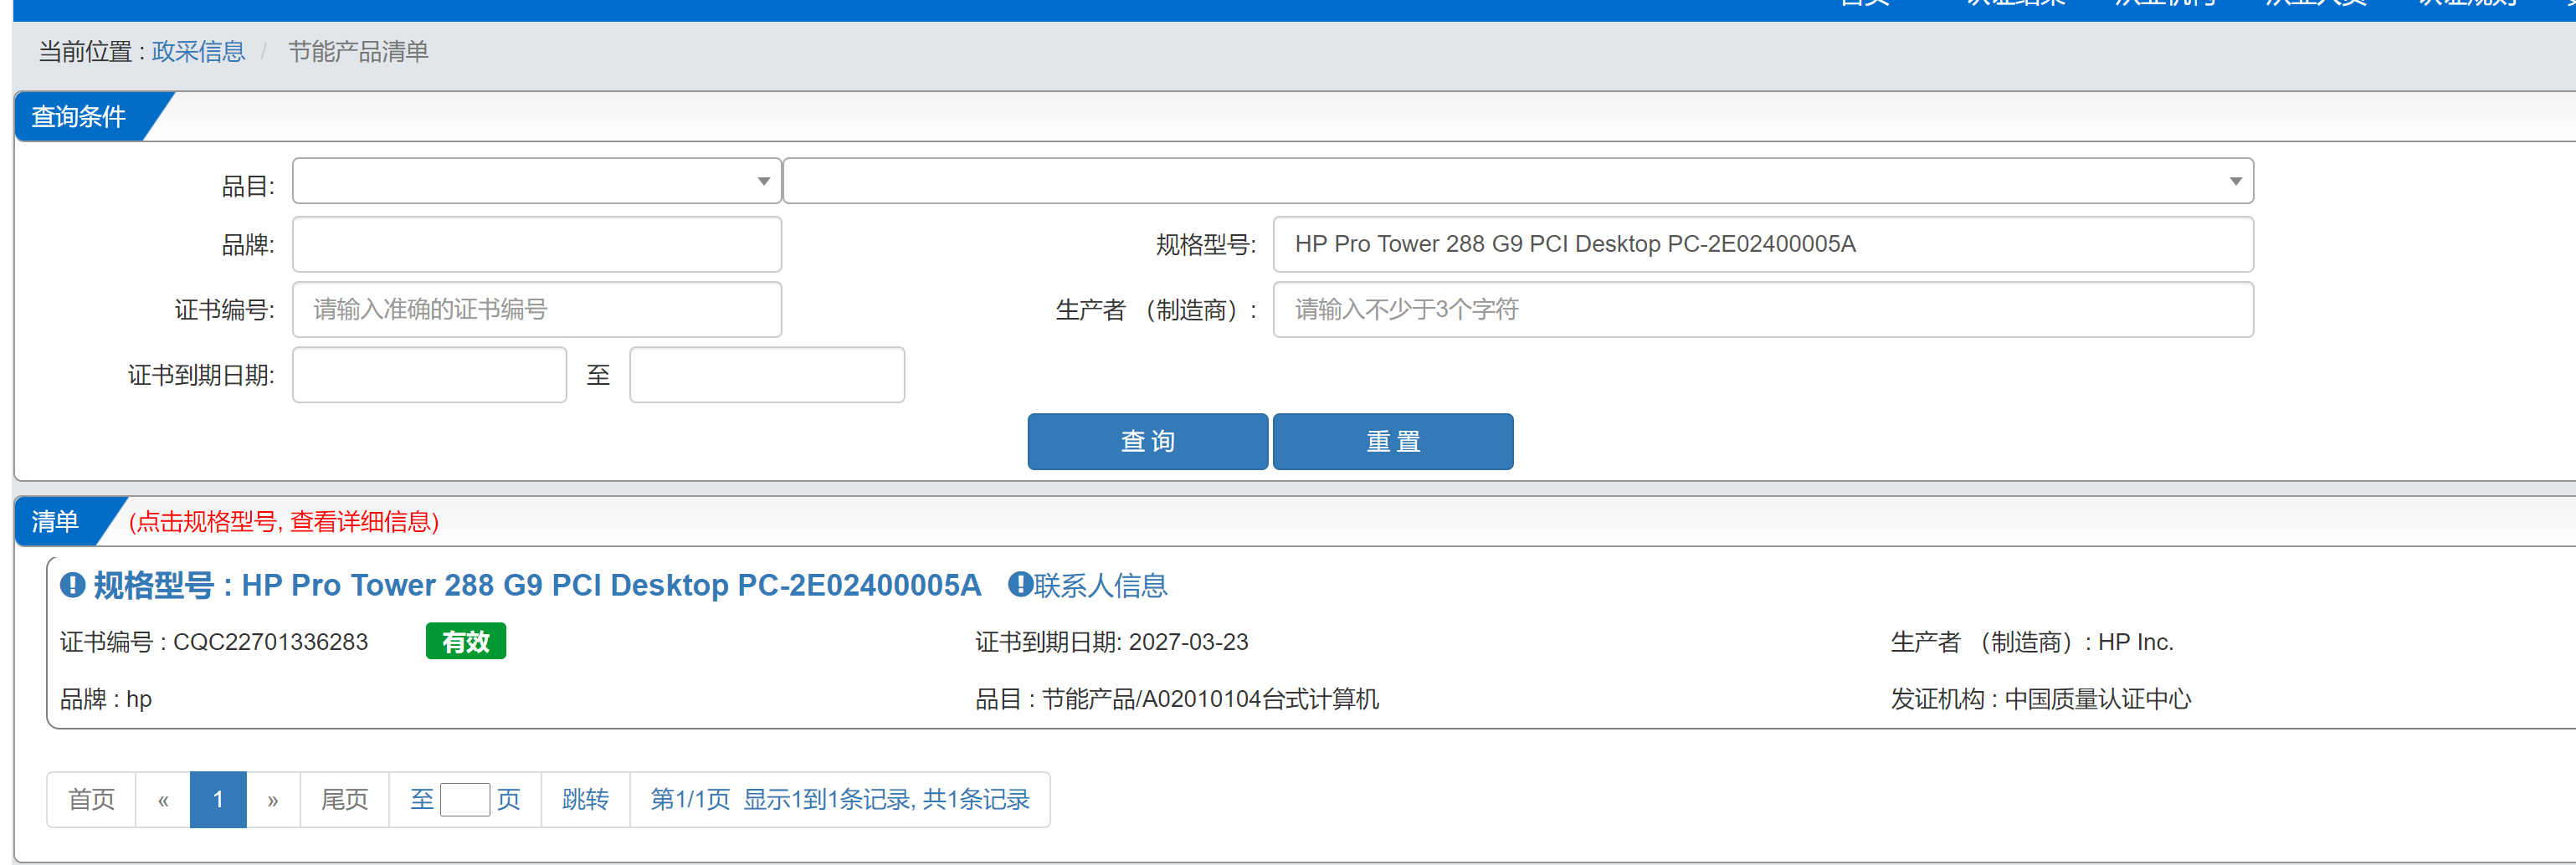The height and width of the screenshot is (865, 2576).
Task: Select page 1 in pagination
Action: [x=218, y=799]
